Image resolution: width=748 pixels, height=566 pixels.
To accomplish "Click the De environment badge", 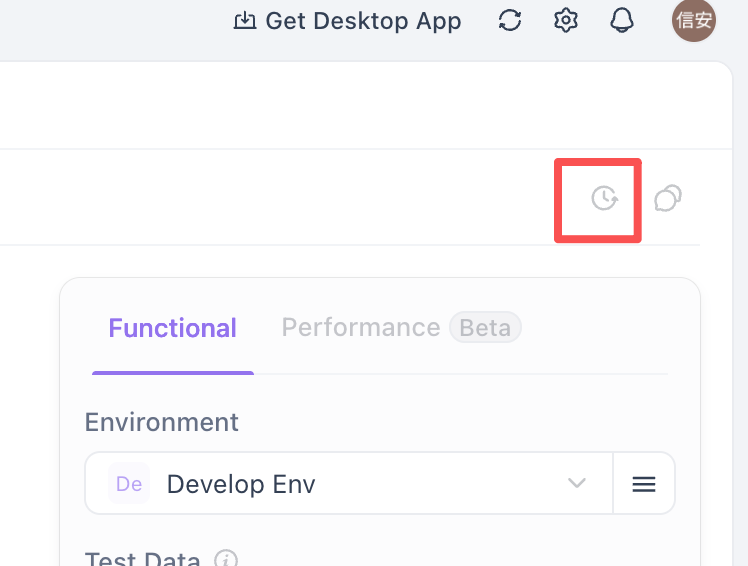I will coord(129,484).
